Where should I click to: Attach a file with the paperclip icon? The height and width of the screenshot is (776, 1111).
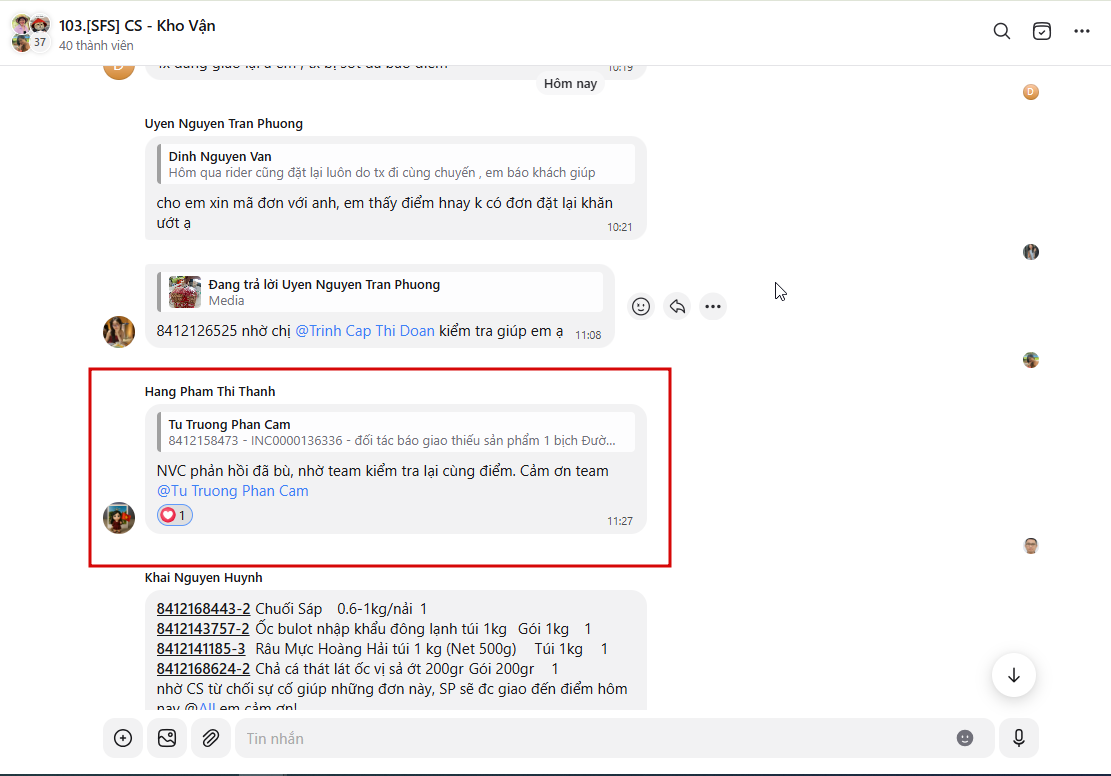(x=210, y=738)
